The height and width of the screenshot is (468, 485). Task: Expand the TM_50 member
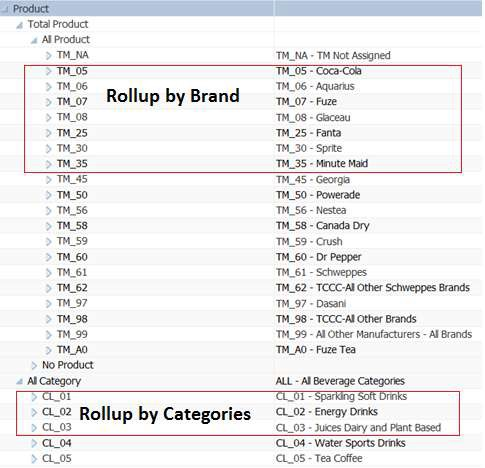[x=49, y=195]
